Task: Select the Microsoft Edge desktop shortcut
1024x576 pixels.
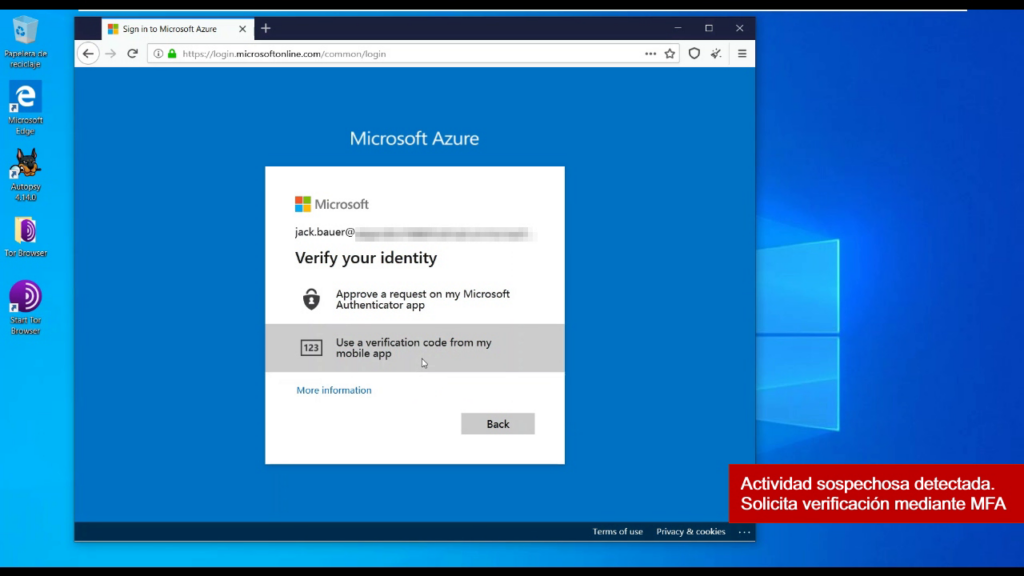Action: [25, 108]
